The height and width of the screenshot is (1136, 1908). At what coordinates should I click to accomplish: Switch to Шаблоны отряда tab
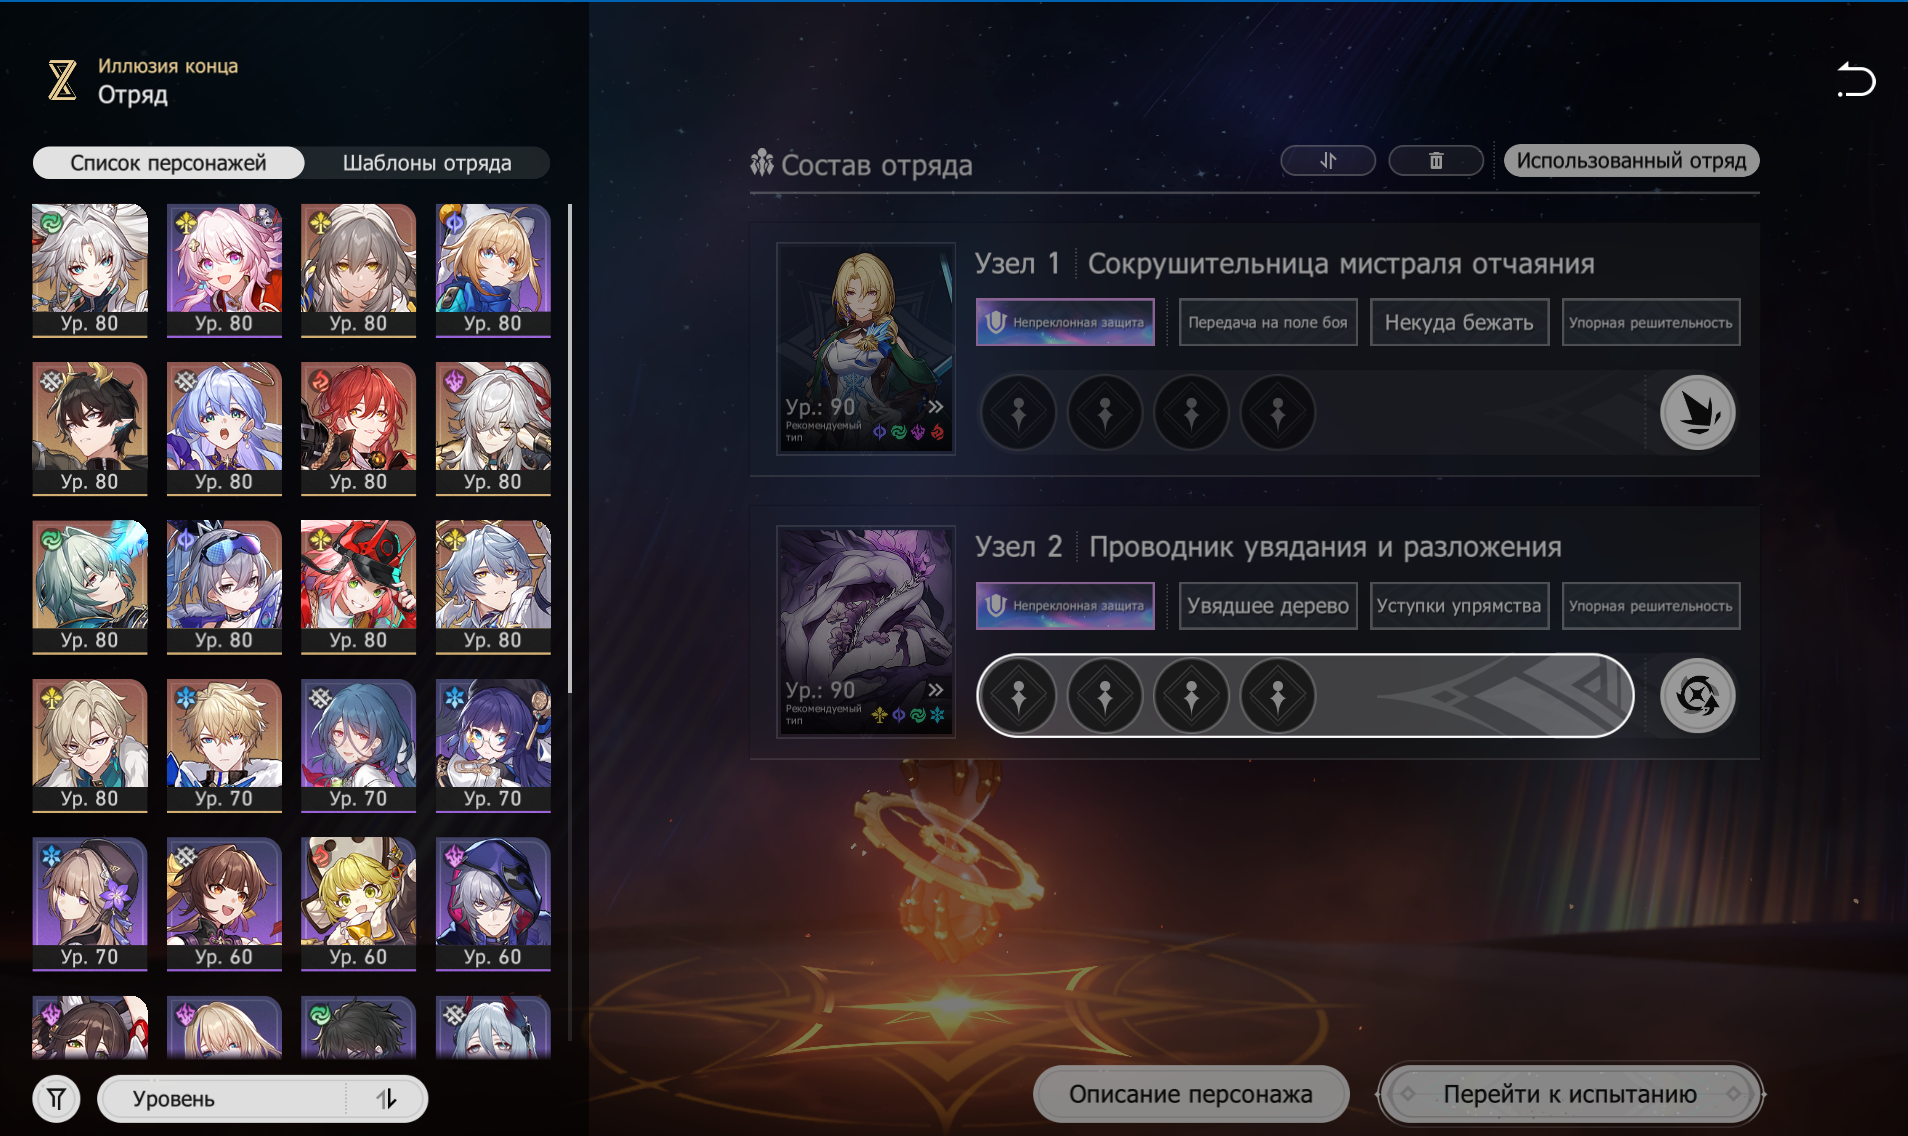pyautogui.click(x=427, y=163)
